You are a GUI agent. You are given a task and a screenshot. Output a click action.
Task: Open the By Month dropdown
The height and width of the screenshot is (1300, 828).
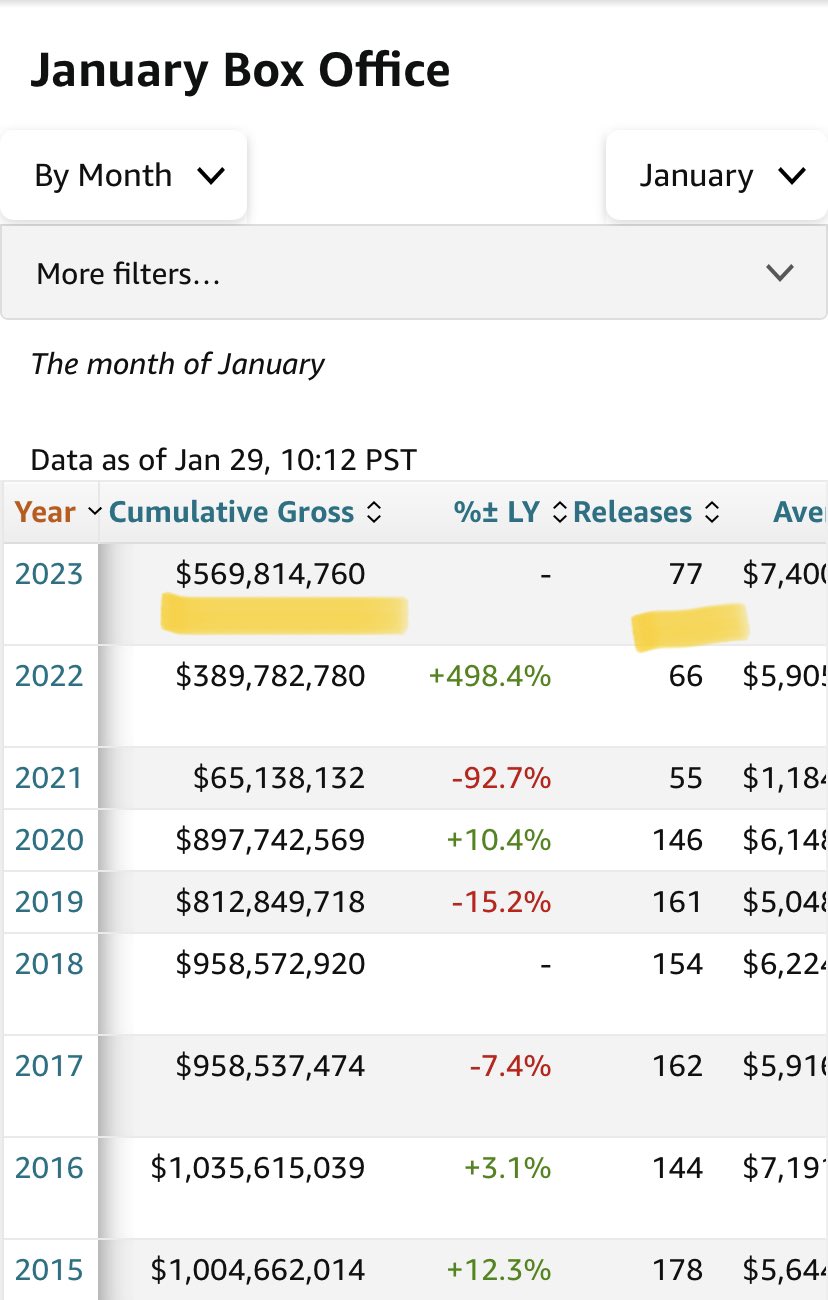pos(123,176)
